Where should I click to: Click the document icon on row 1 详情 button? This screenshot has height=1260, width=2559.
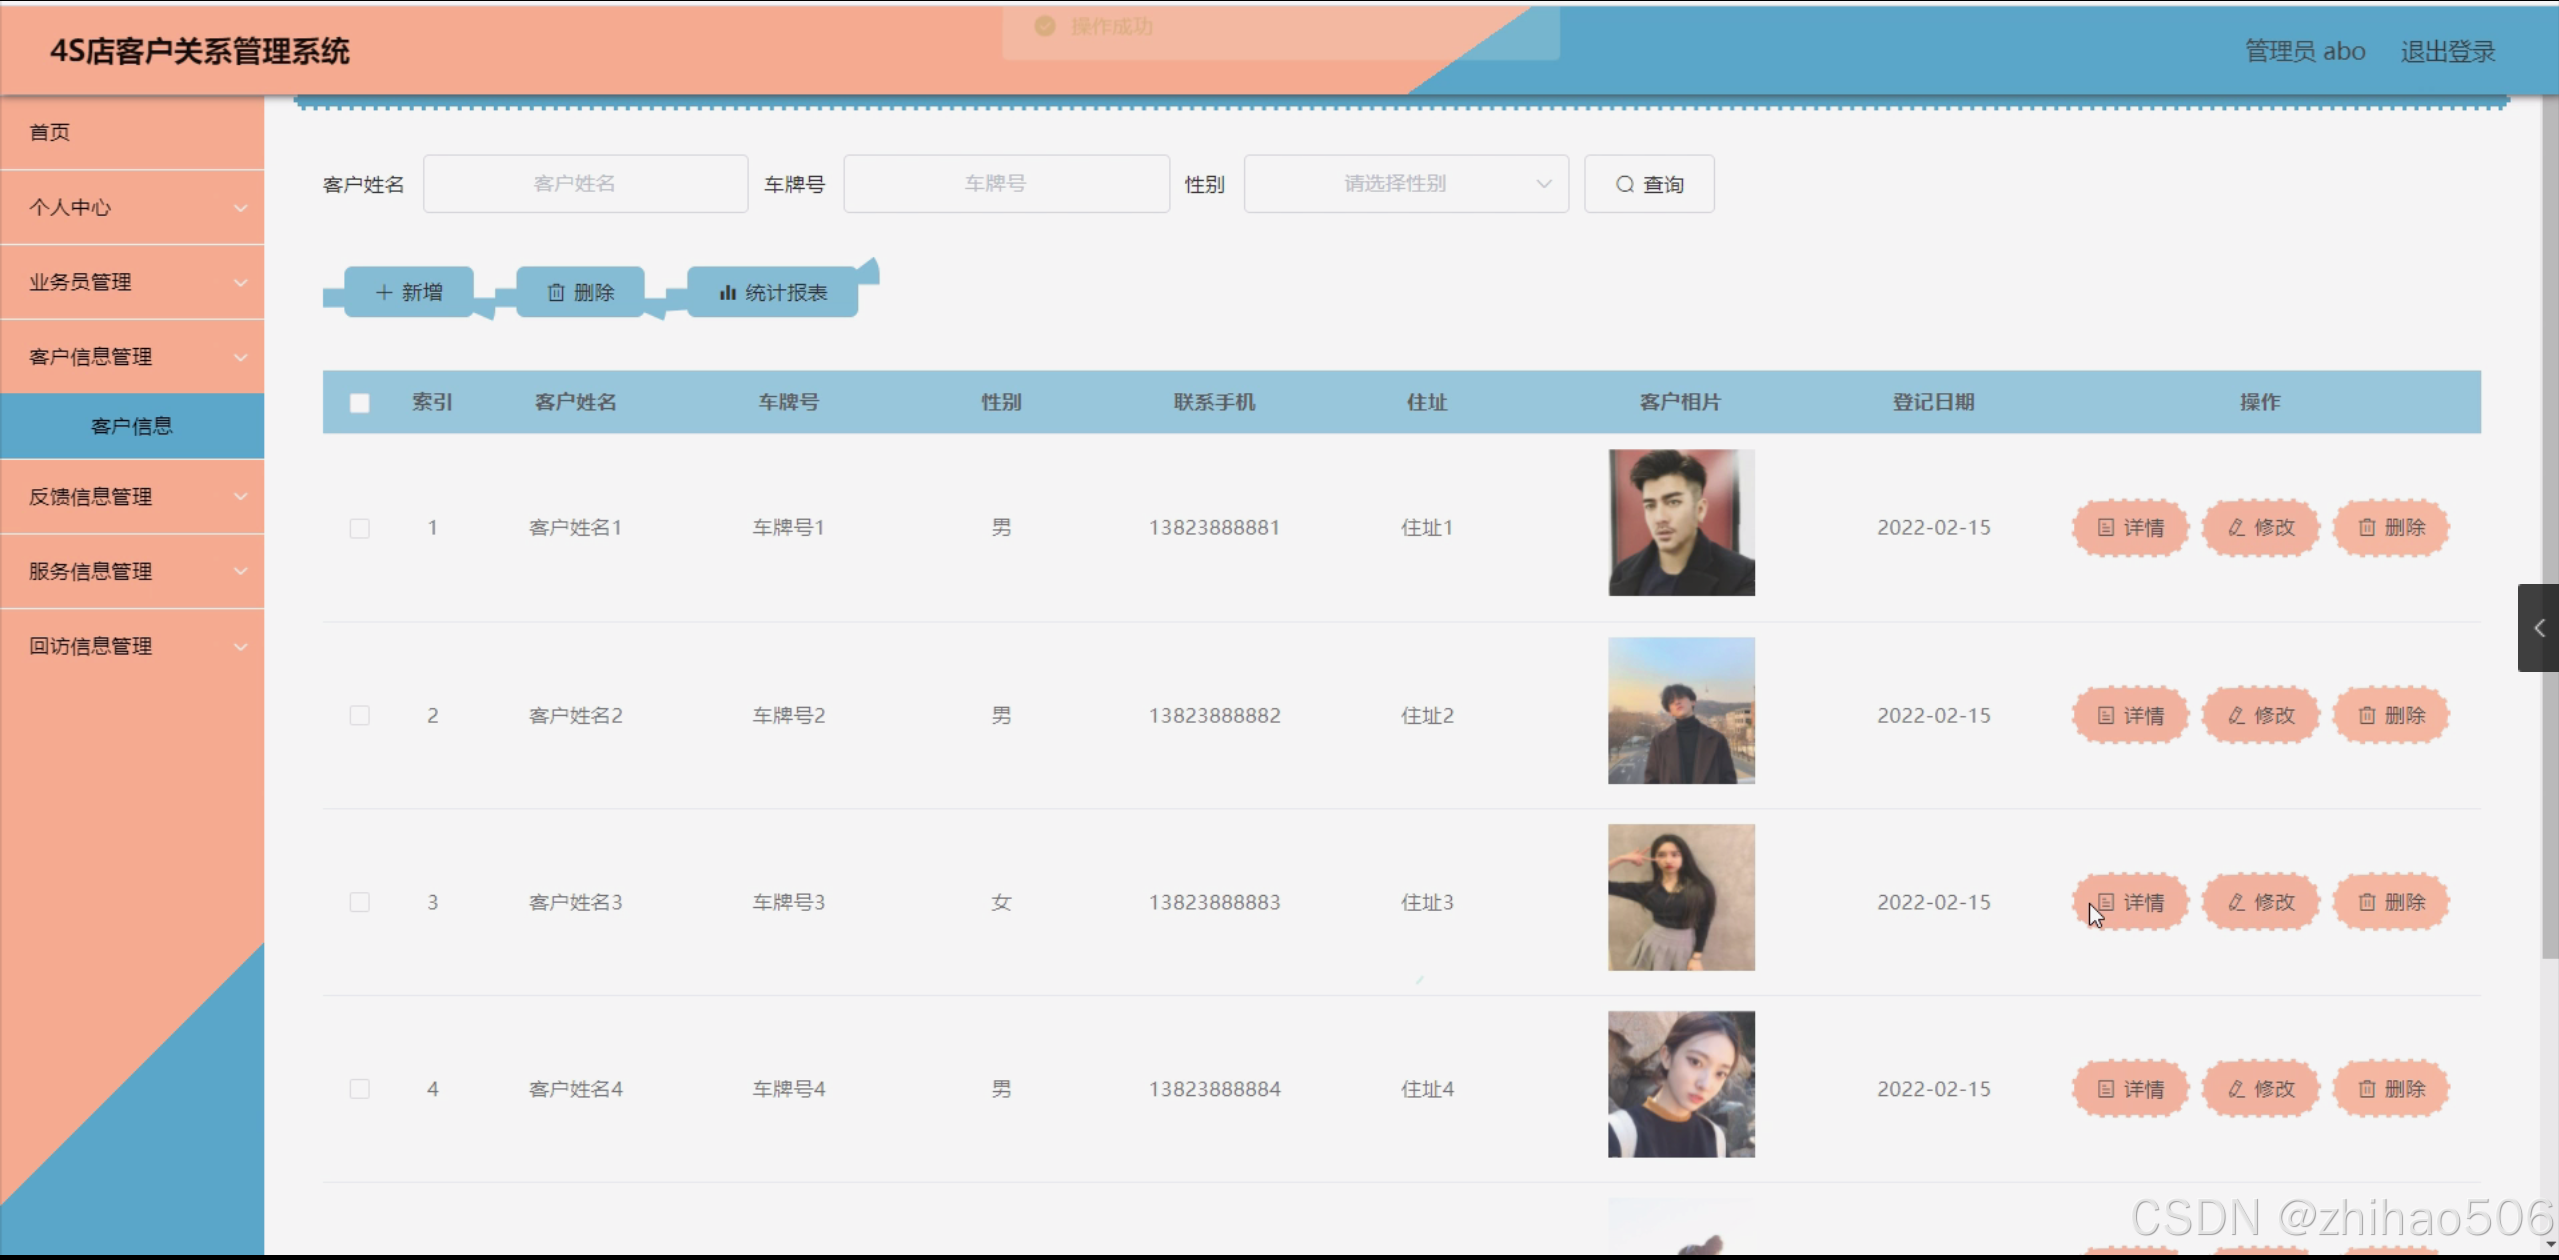2104,527
